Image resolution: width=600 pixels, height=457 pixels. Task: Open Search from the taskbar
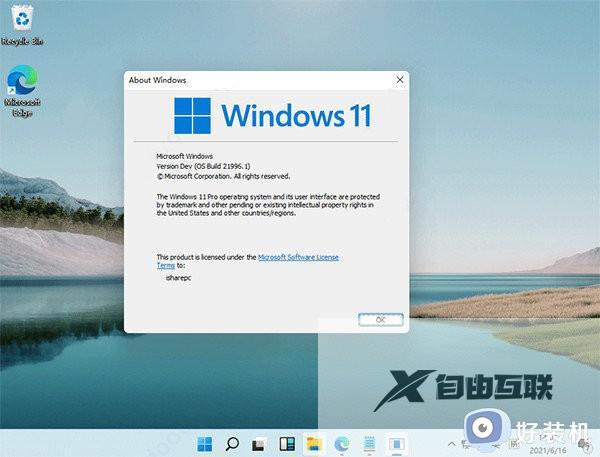click(232, 444)
